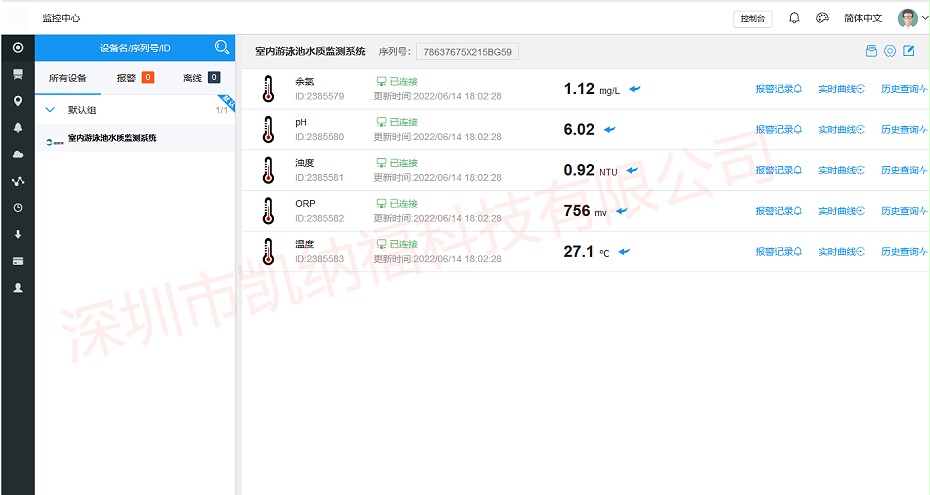930x495 pixels.
Task: Click the 已连接 status in pH row
Action: (x=397, y=122)
